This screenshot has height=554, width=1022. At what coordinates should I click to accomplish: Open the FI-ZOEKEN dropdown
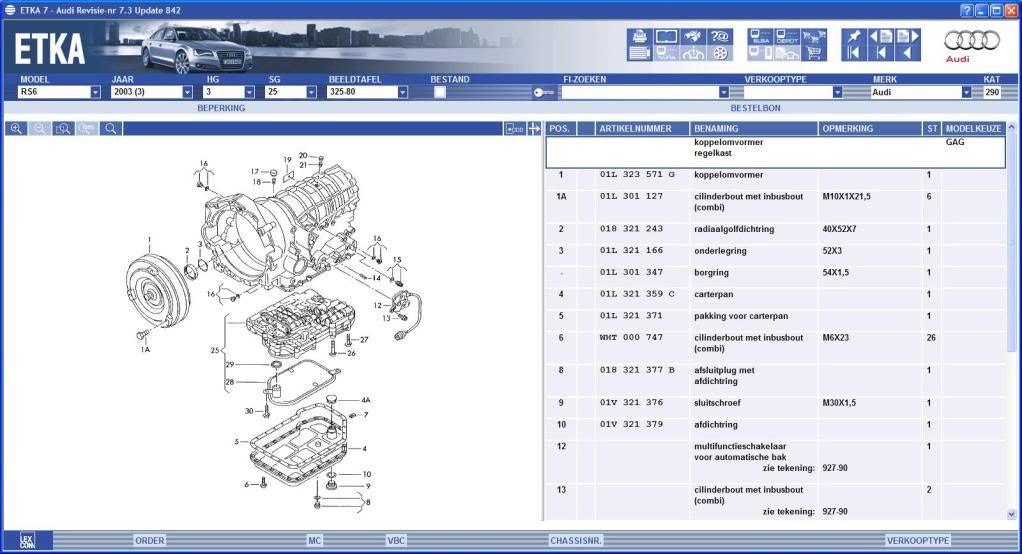(x=723, y=93)
